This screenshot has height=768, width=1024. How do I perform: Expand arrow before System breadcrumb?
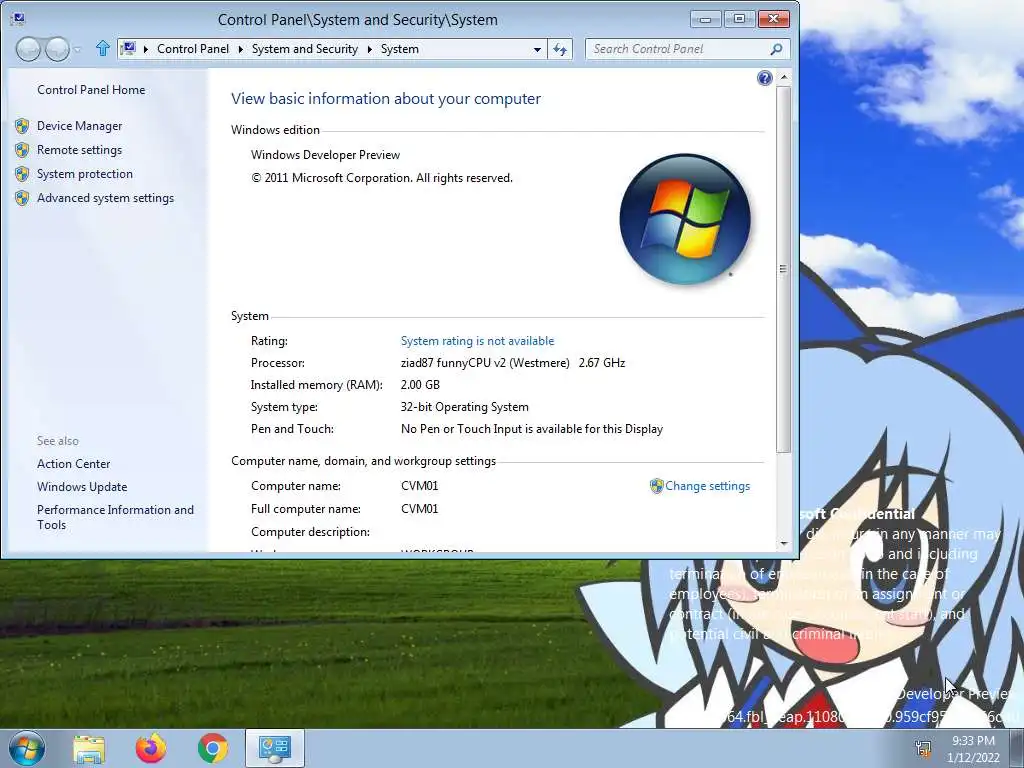point(370,49)
